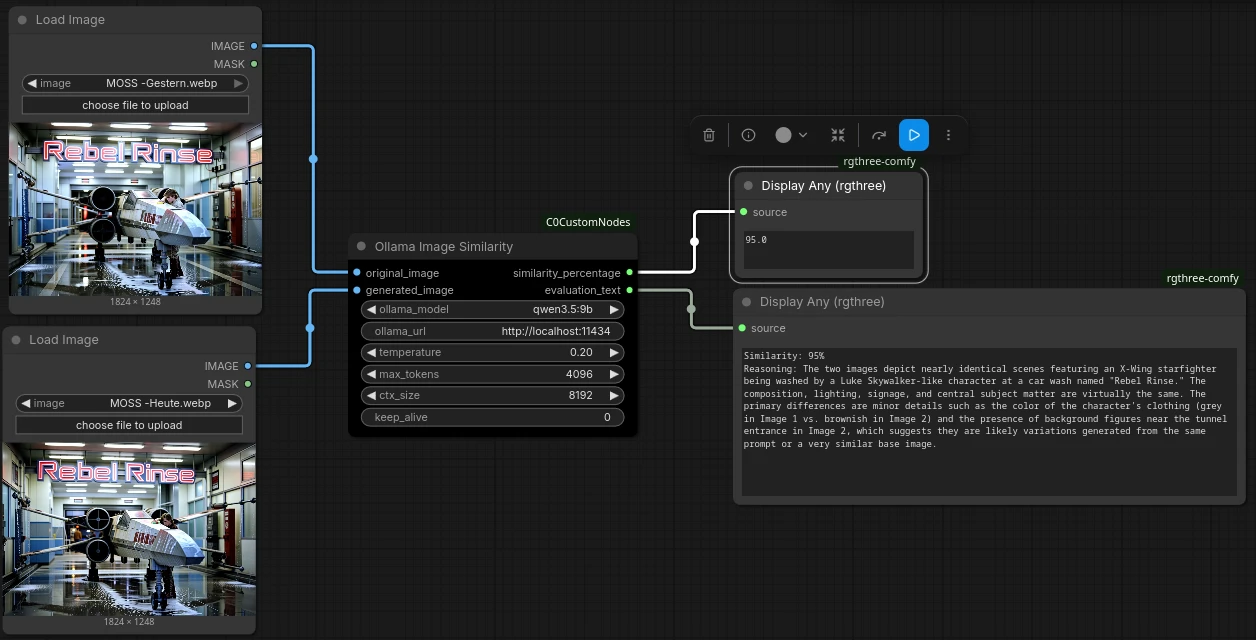This screenshot has height=640, width=1256.
Task: Collapse the bottom Load Image node via its title dot
Action: click(x=17, y=340)
